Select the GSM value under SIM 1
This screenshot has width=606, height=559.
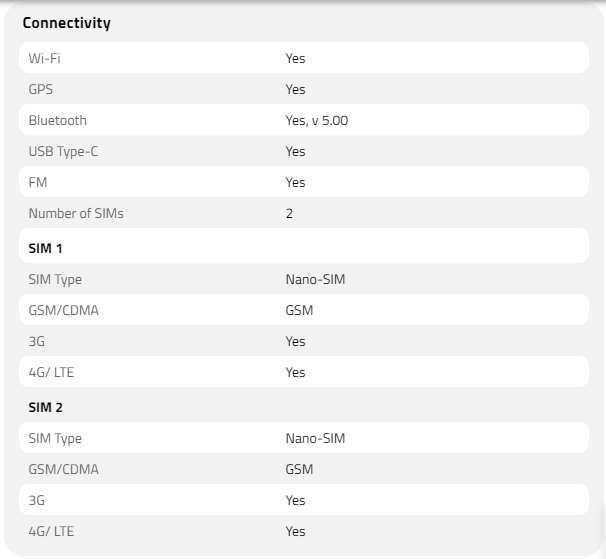point(299,310)
